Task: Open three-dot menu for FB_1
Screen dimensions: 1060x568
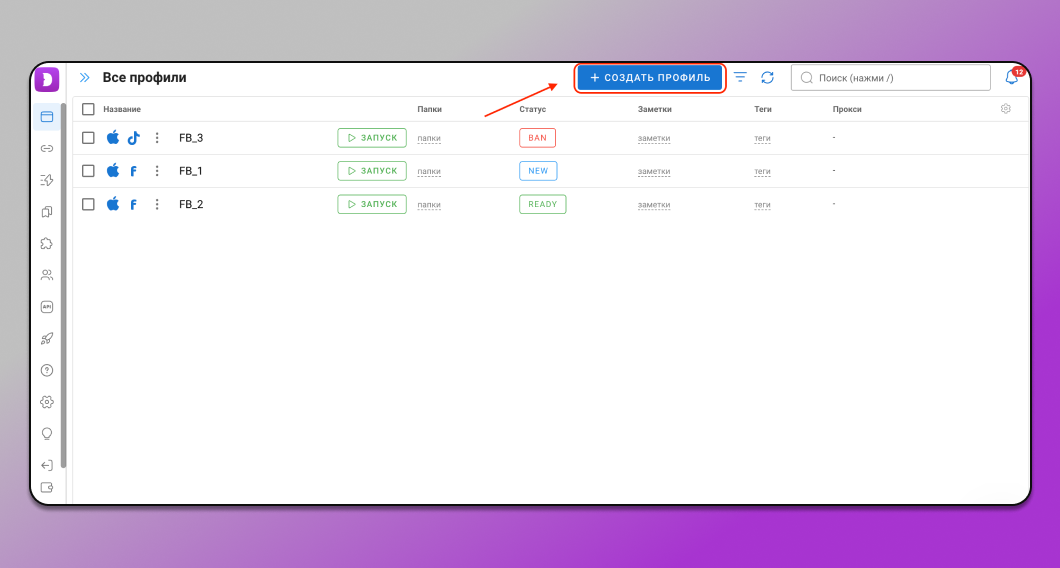Action: (x=157, y=171)
